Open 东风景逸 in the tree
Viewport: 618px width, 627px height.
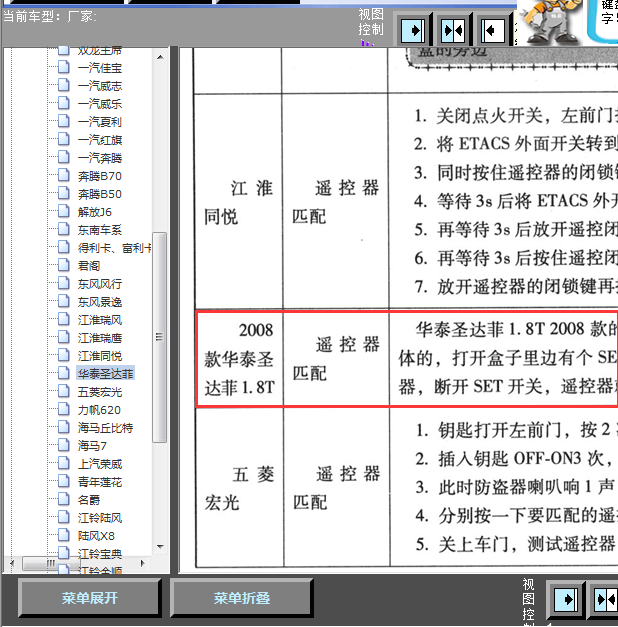pyautogui.click(x=100, y=302)
